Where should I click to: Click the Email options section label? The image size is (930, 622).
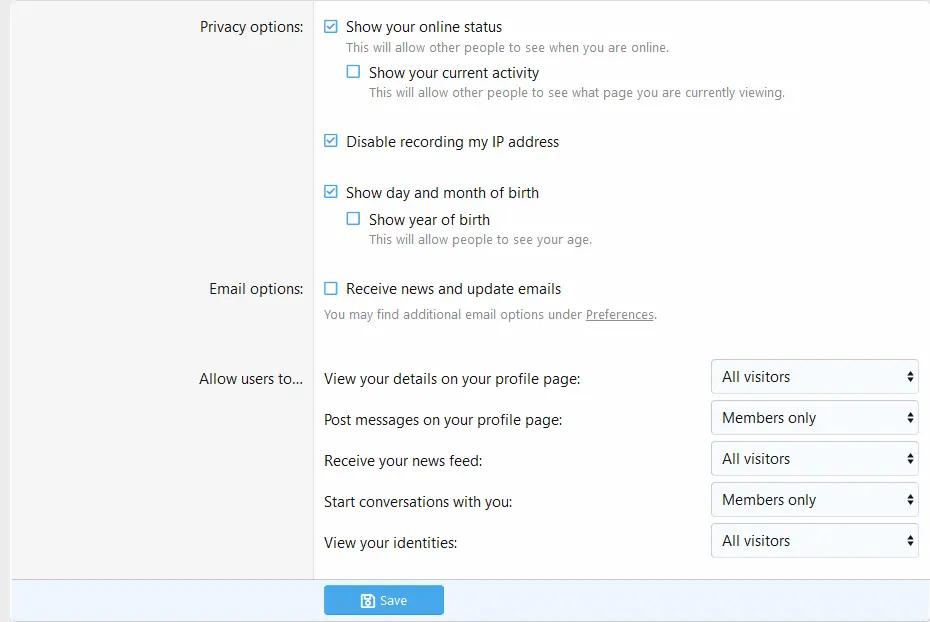pyautogui.click(x=256, y=289)
